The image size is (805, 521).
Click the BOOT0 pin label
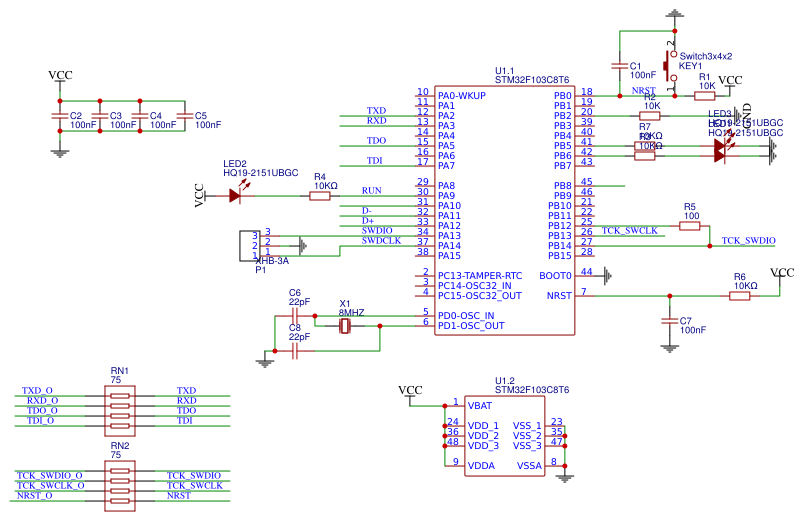(x=555, y=275)
